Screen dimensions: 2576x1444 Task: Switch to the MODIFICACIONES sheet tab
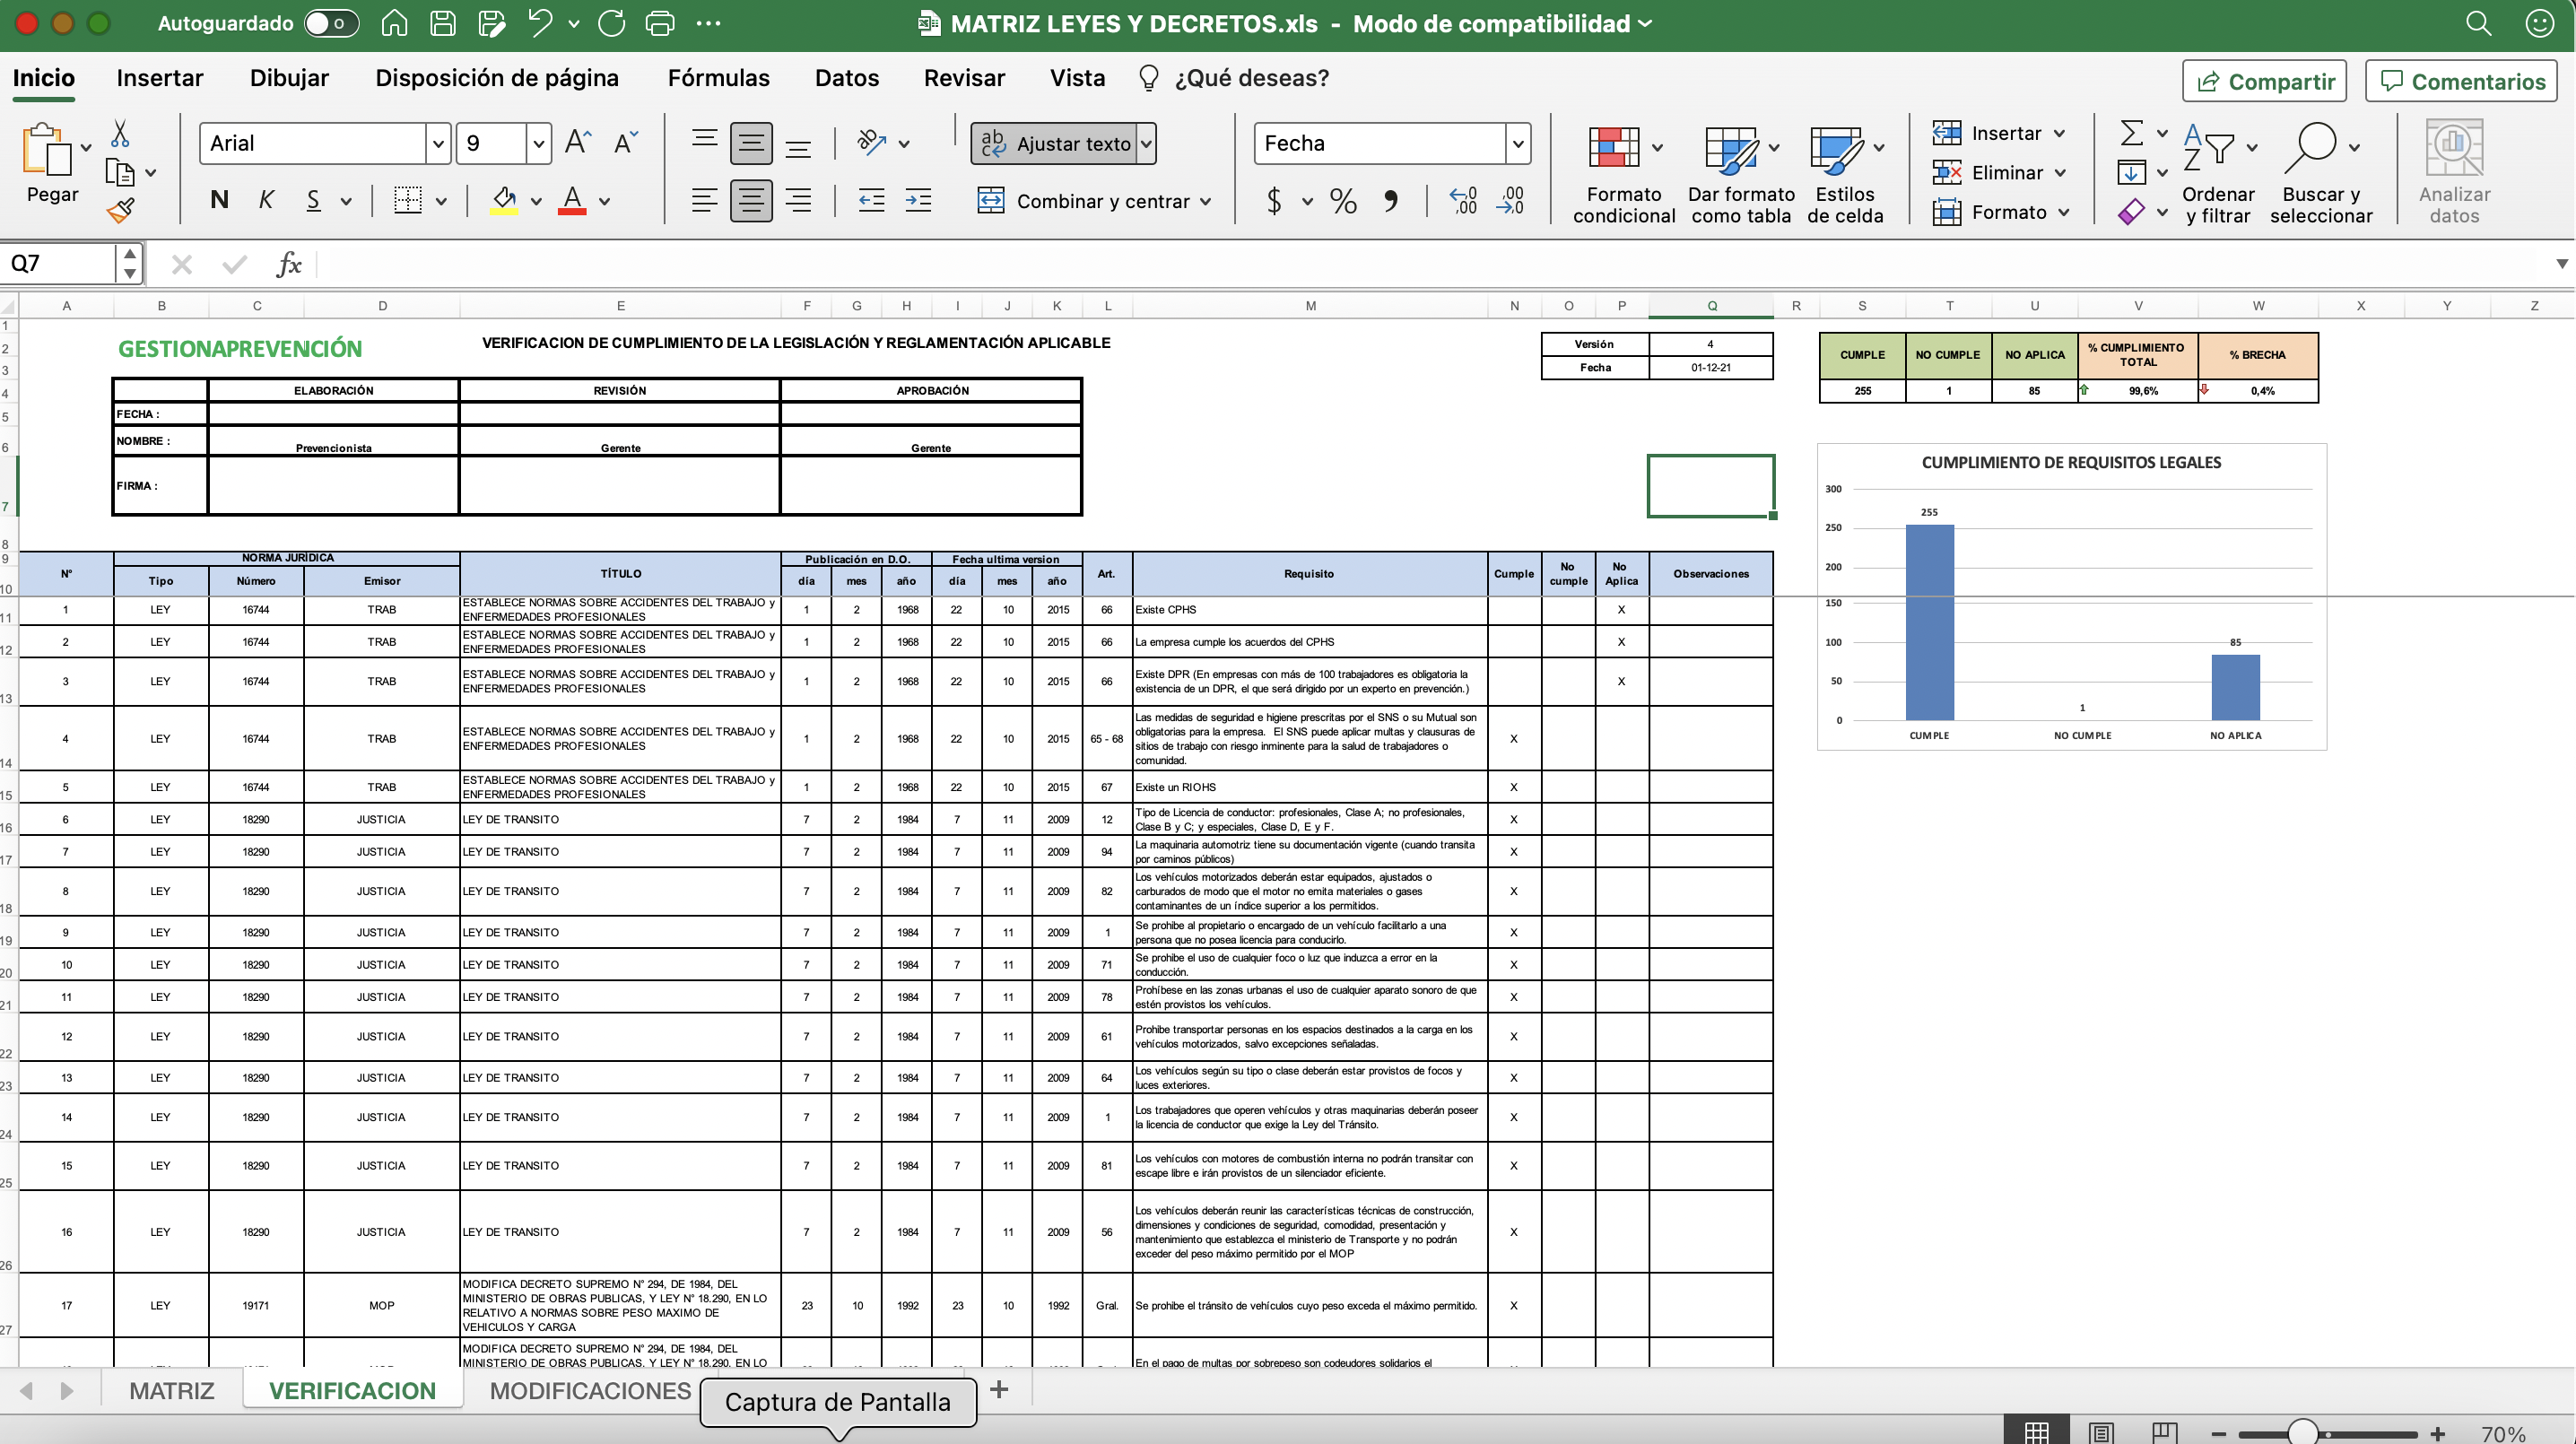590,1390
